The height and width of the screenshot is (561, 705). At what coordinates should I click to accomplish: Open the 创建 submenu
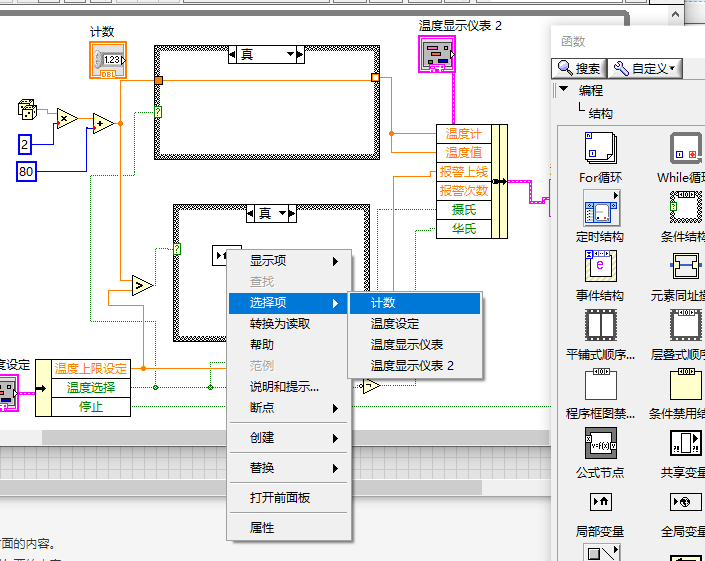coord(288,438)
